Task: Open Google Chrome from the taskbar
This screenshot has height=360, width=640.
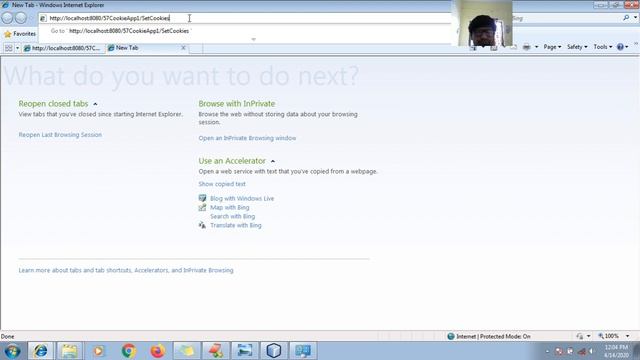Action: [129, 351]
